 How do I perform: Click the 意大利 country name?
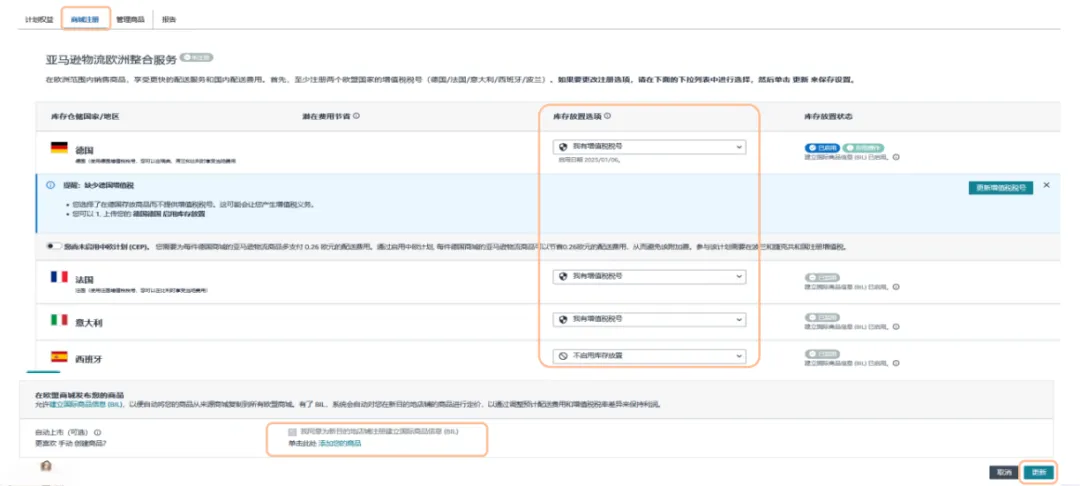coord(89,323)
